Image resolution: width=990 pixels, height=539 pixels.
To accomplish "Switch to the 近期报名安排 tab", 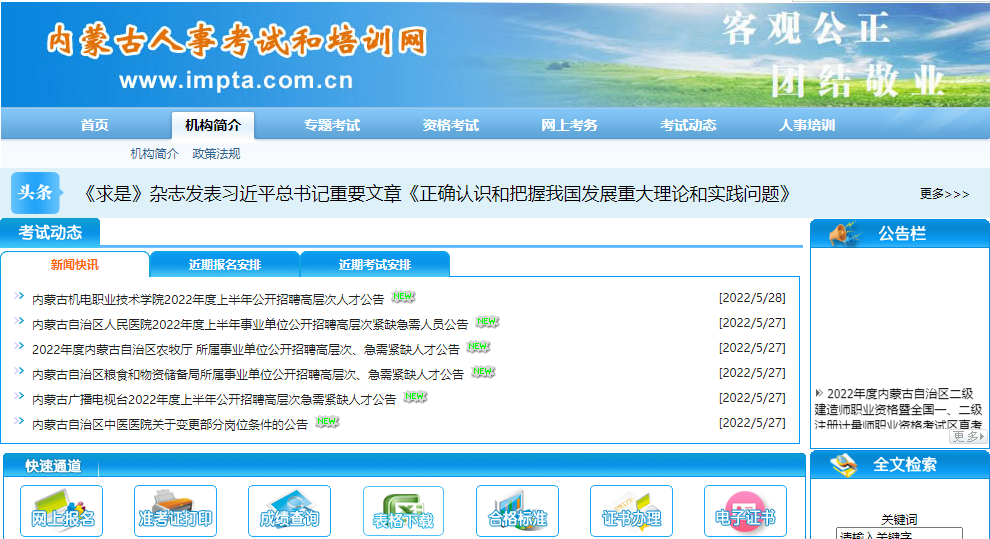I will (225, 265).
